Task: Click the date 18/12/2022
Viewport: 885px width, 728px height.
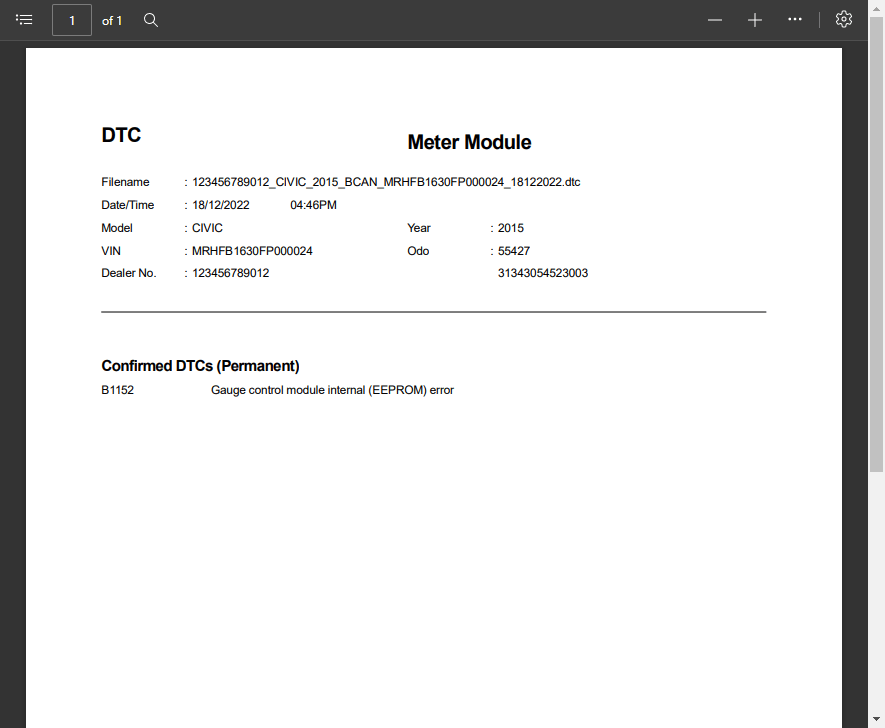Action: (x=221, y=205)
